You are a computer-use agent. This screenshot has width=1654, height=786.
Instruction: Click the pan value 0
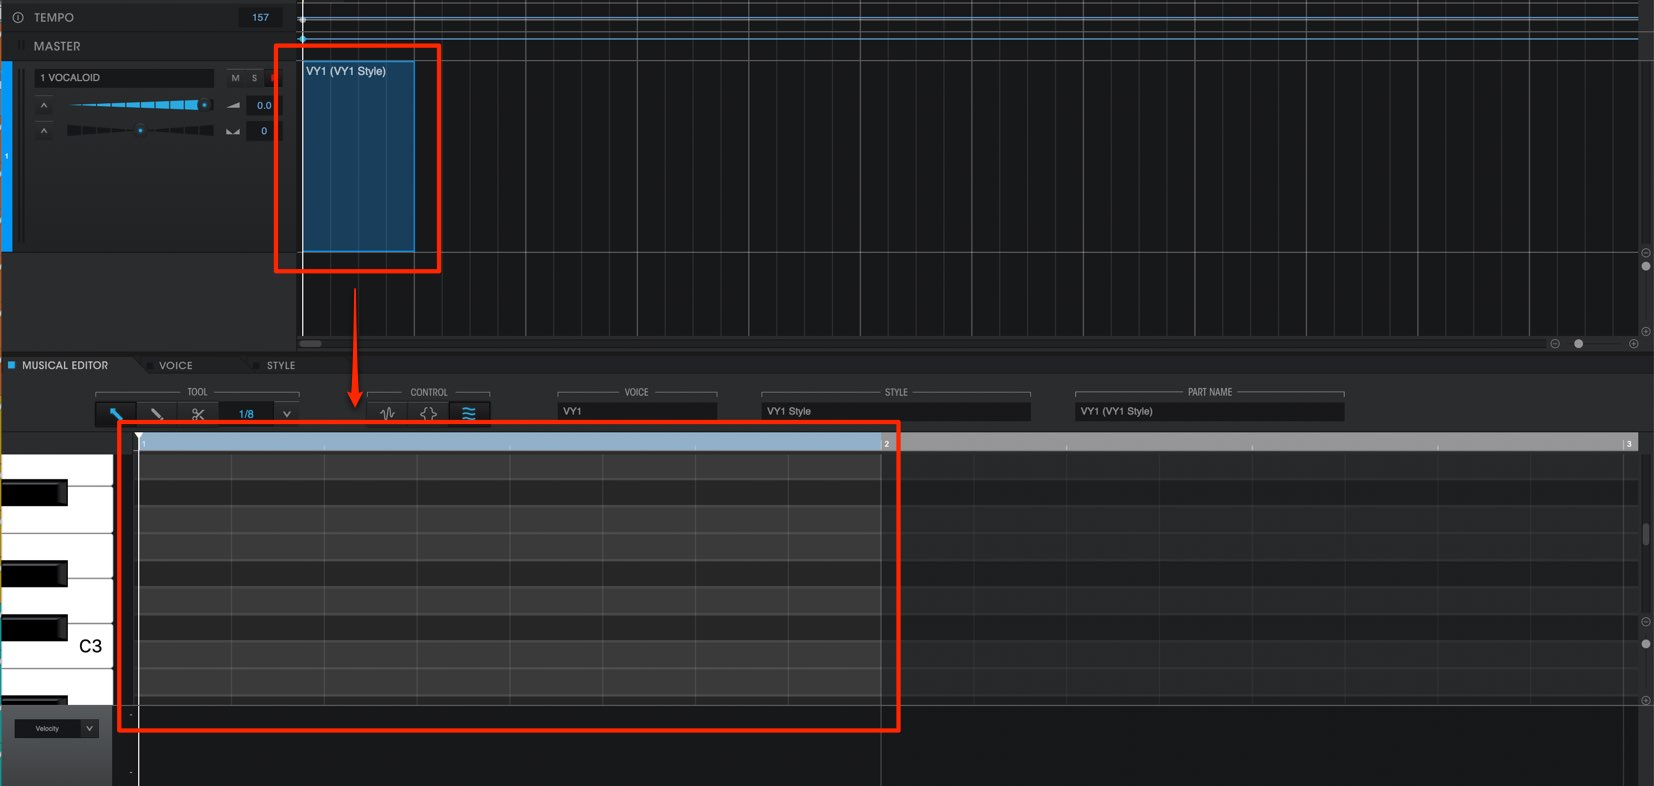coord(264,131)
